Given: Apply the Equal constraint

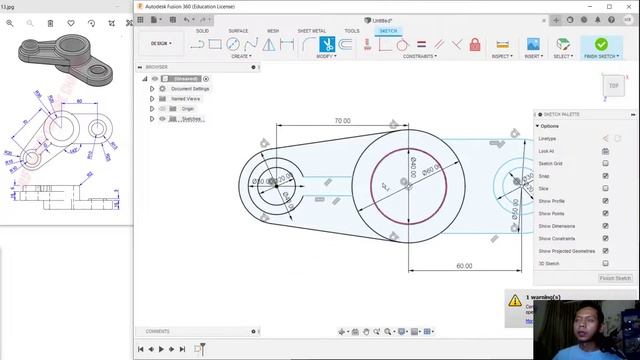Looking at the screenshot, I should click(x=421, y=44).
